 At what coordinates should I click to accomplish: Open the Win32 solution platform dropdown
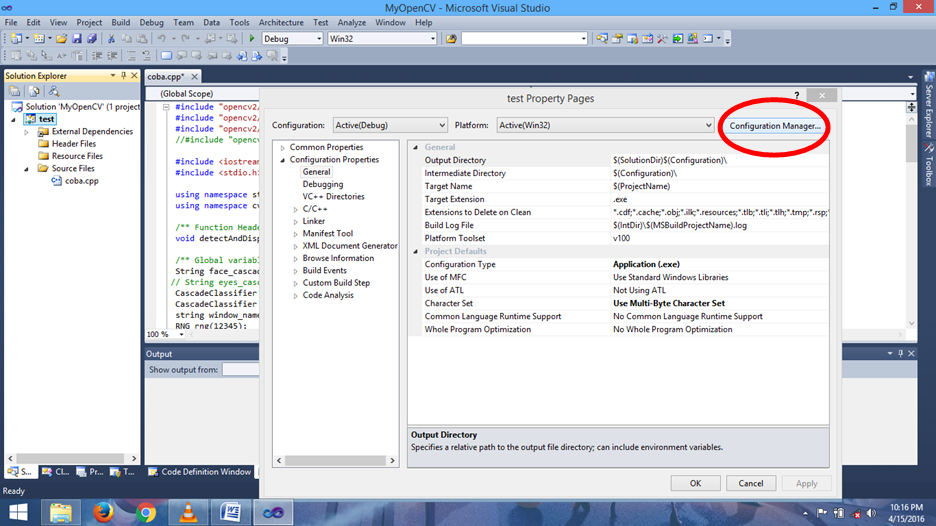click(382, 39)
